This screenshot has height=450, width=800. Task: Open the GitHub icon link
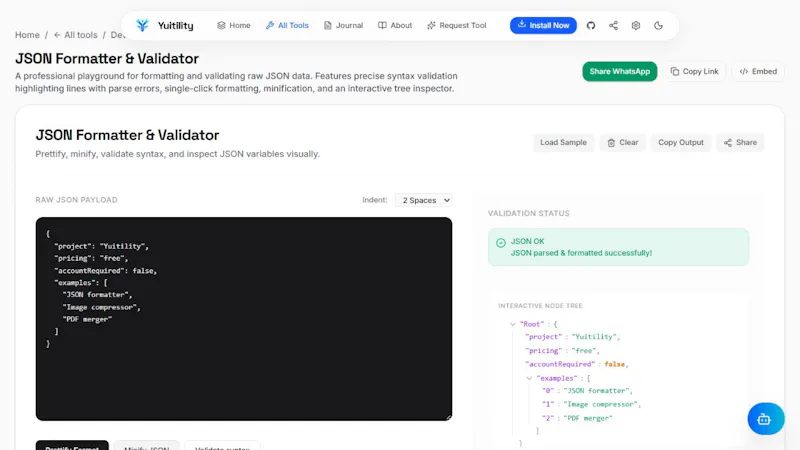591,26
